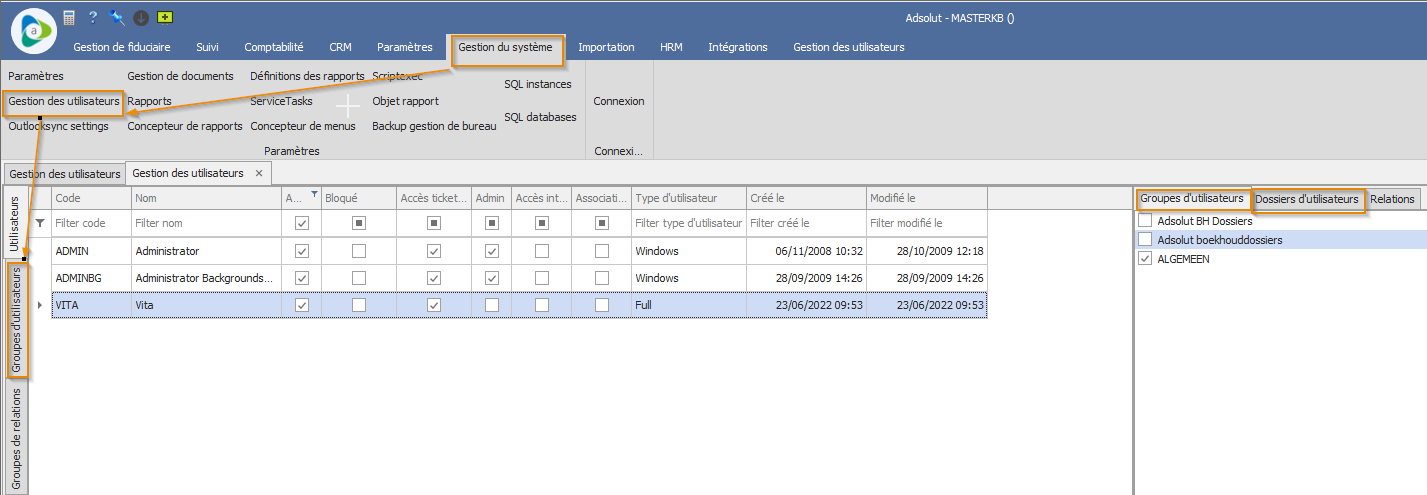Open the Importation ribbon tab
This screenshot has width=1427, height=495.
click(606, 47)
